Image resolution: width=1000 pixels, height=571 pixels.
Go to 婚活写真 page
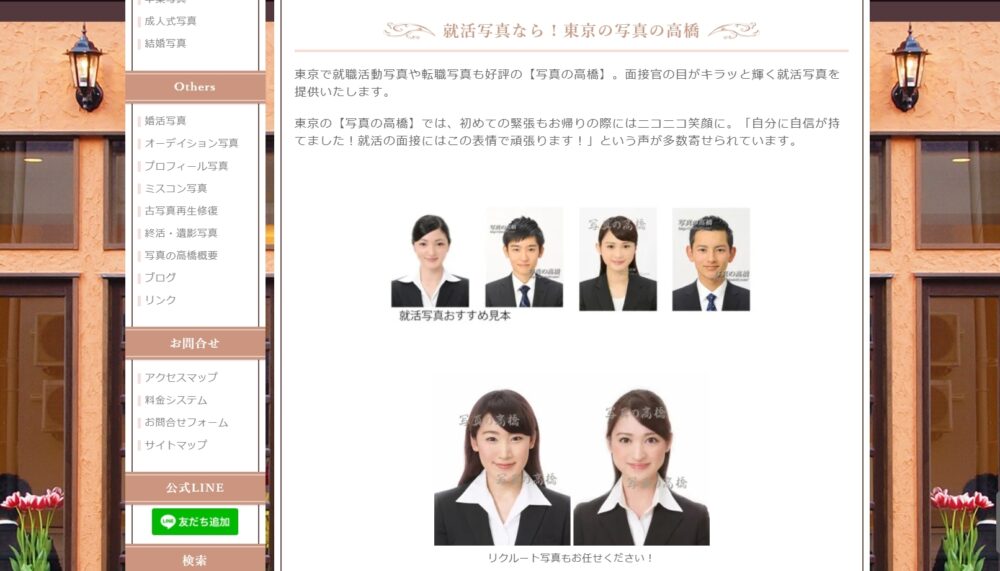click(x=165, y=121)
